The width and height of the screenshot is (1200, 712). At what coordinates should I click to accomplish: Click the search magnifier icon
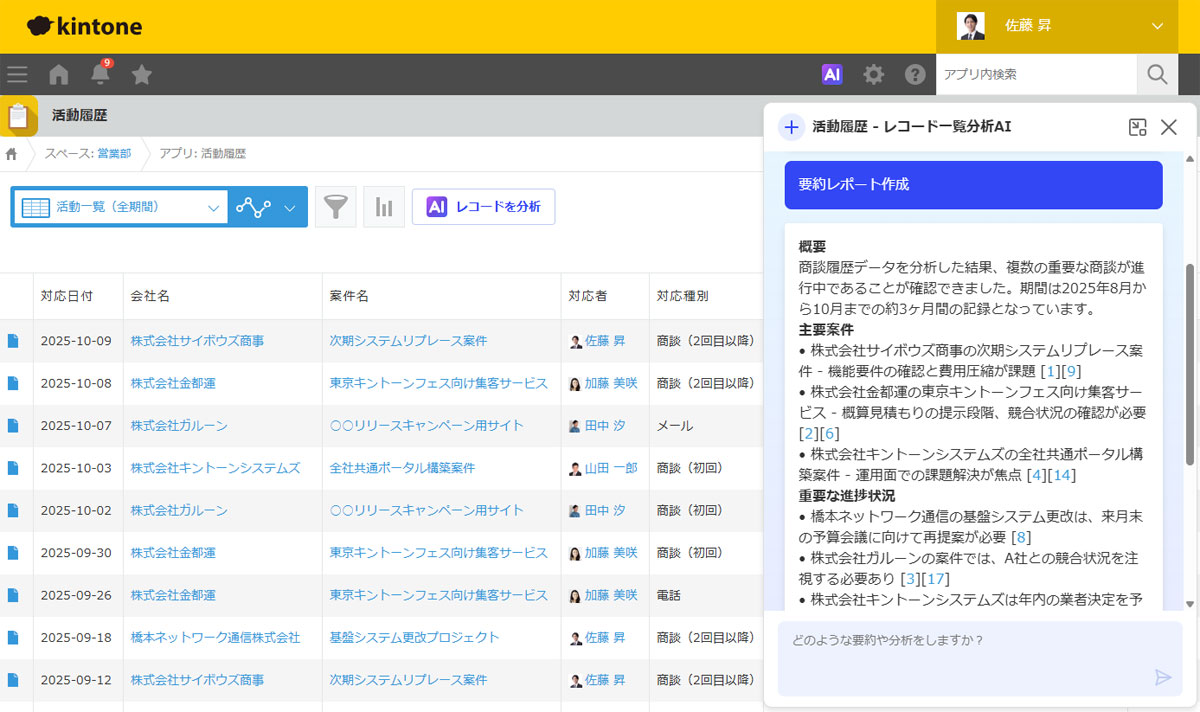1157,73
